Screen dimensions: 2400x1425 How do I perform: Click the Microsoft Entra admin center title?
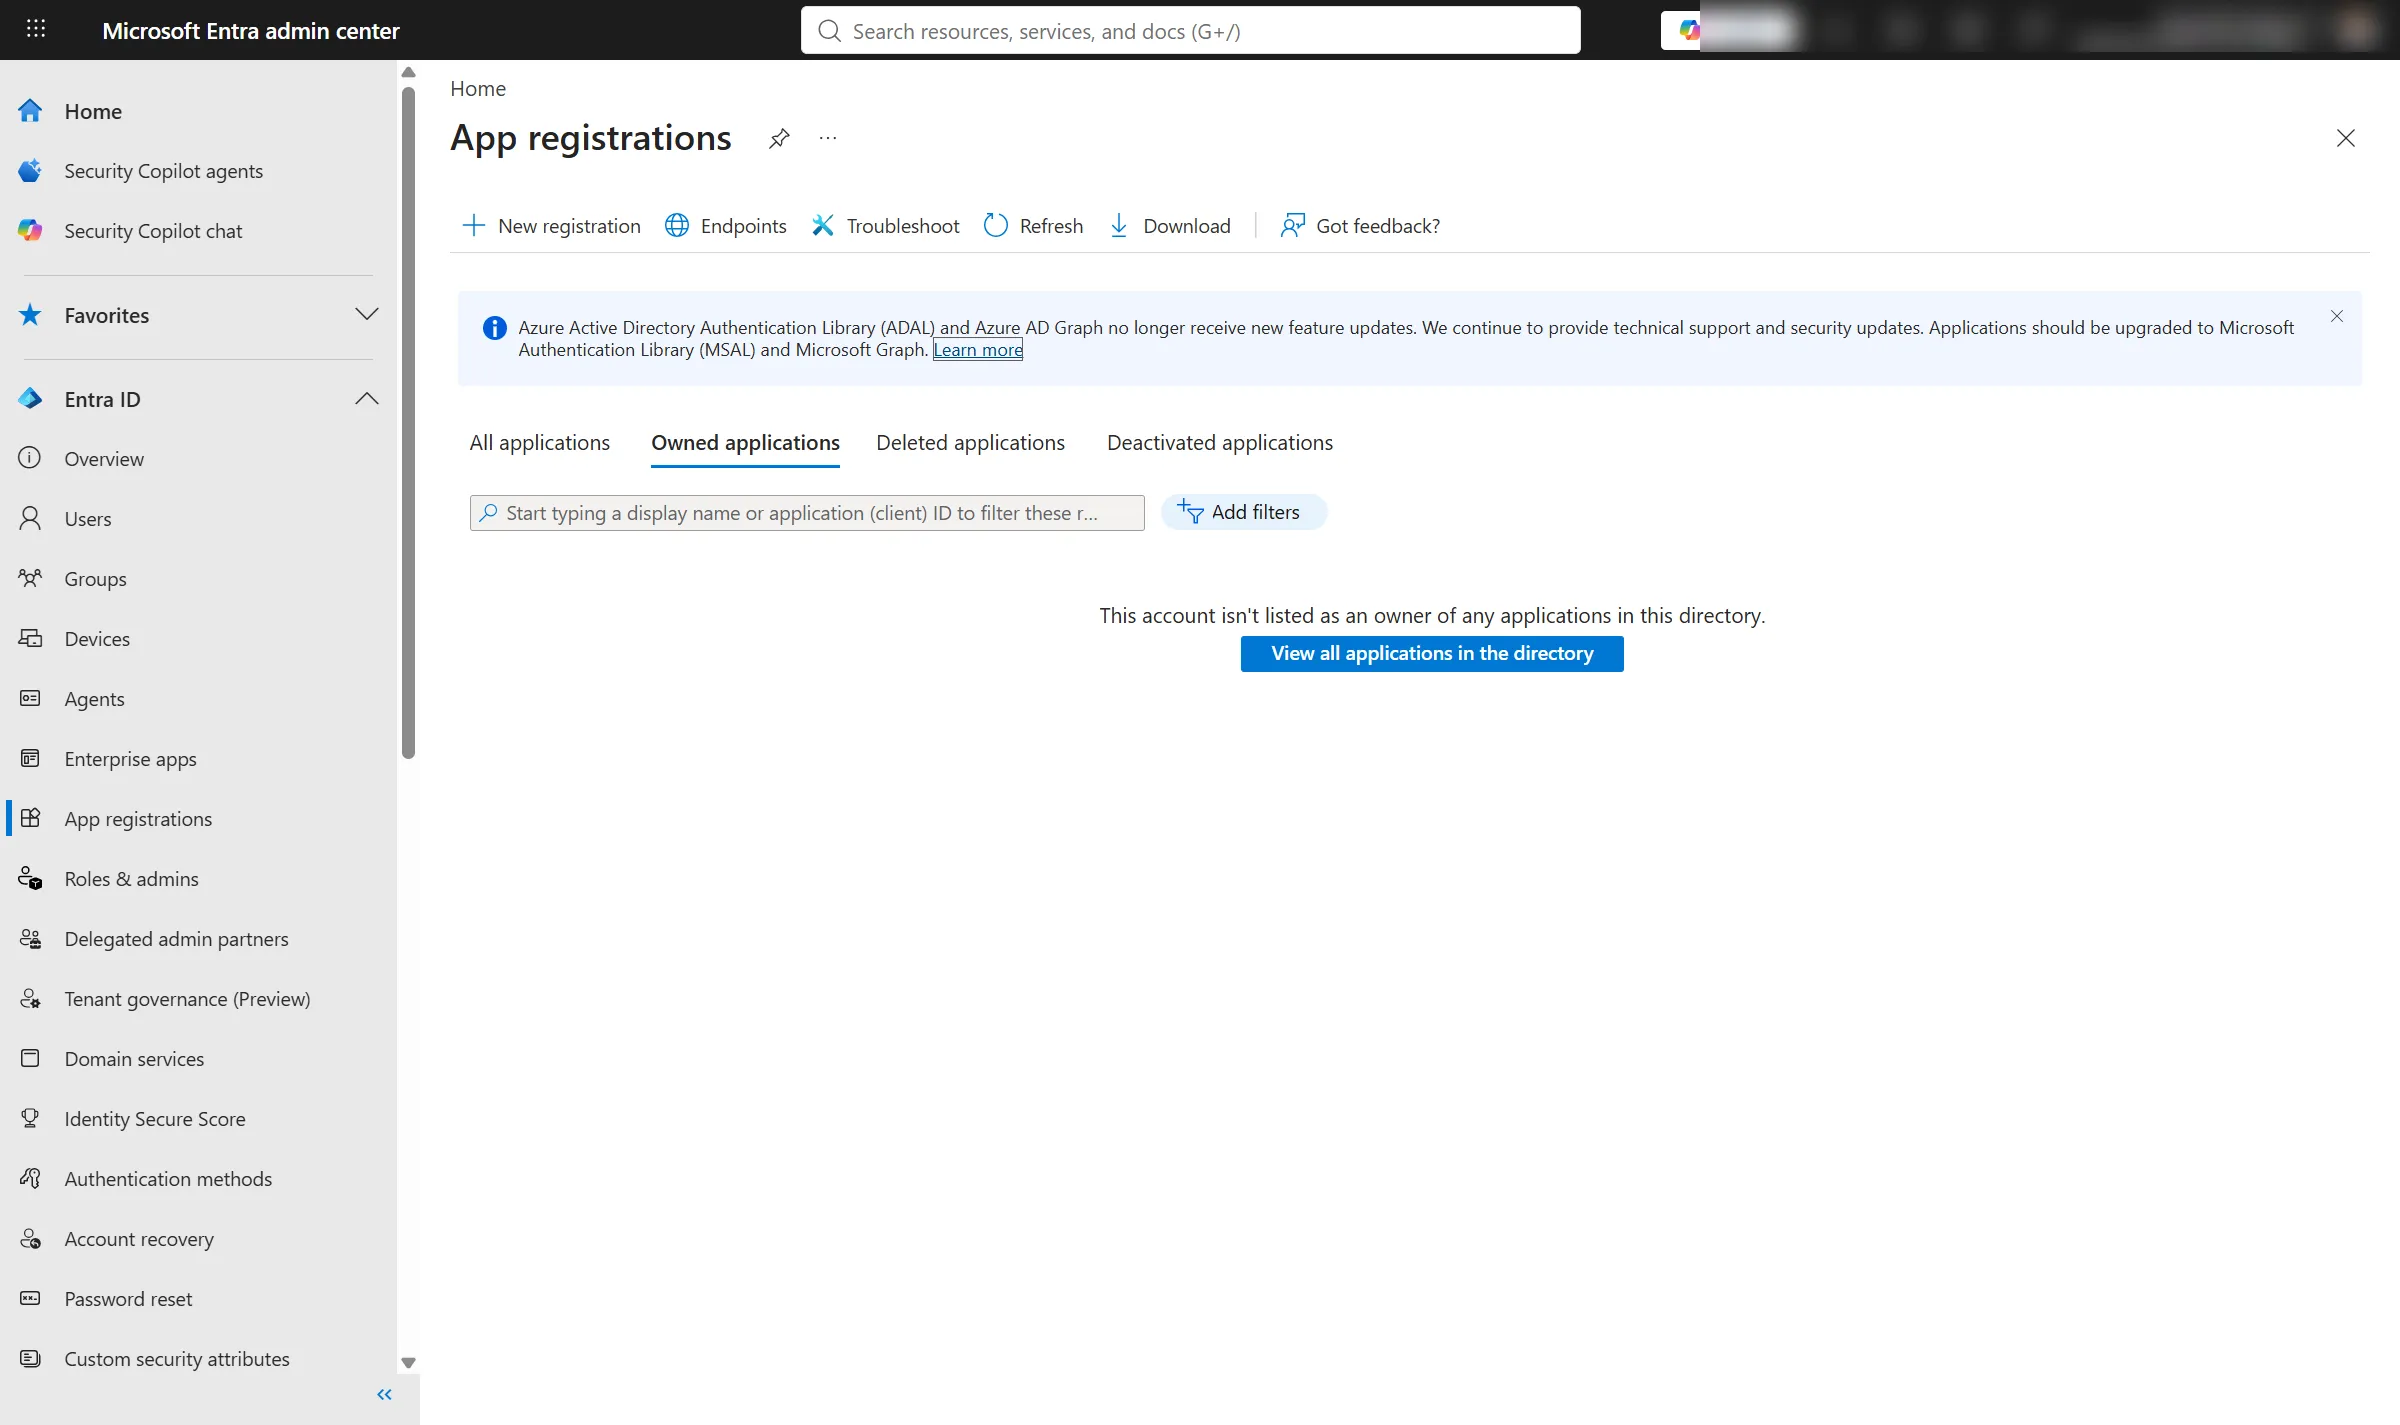[x=251, y=31]
